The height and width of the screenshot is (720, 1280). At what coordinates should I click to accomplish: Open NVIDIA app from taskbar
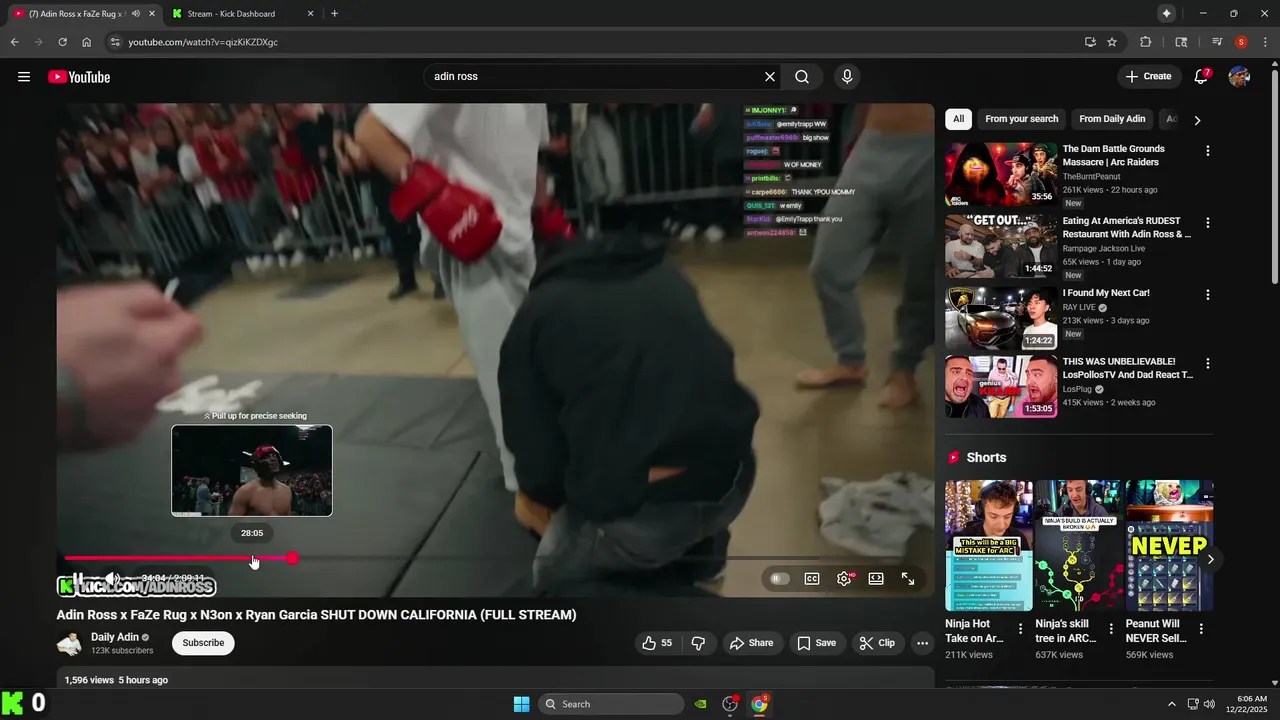(x=701, y=704)
